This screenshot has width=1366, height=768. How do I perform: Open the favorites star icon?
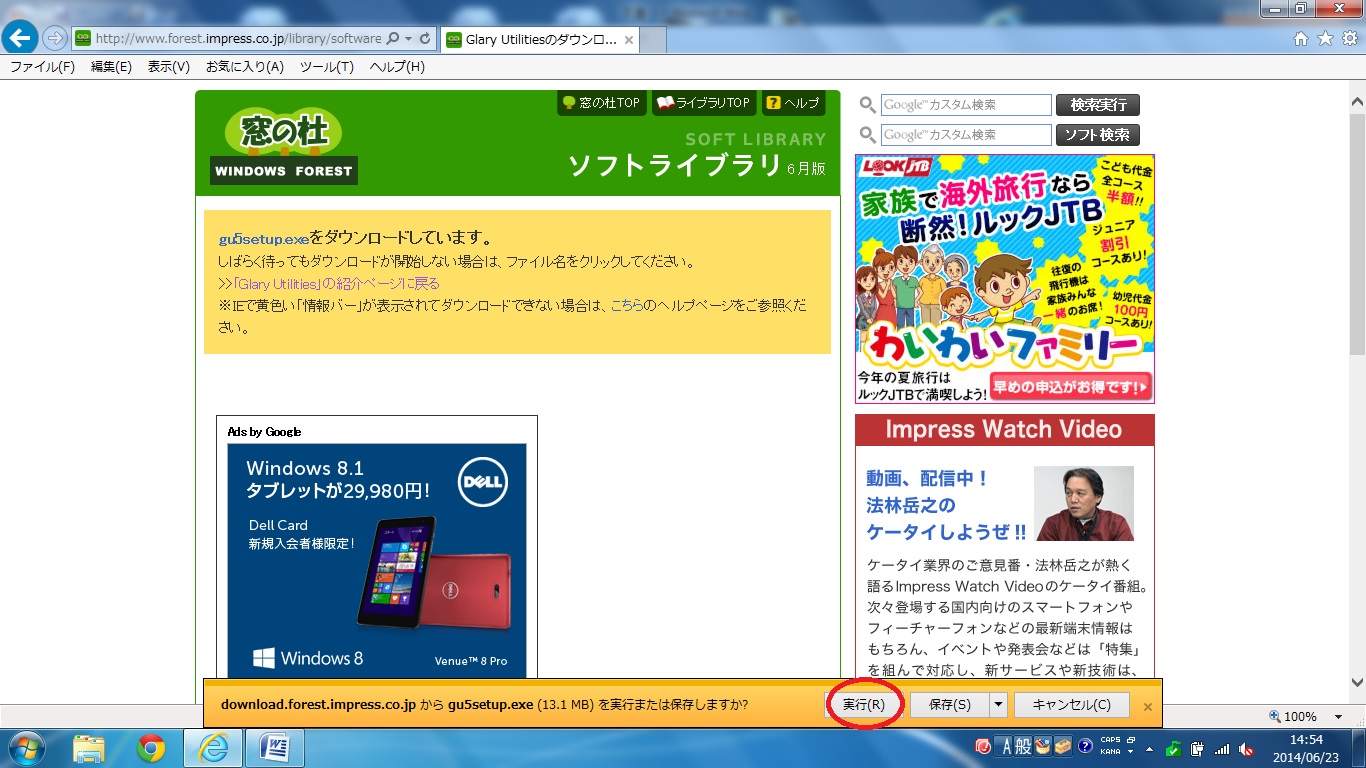[x=1325, y=39]
